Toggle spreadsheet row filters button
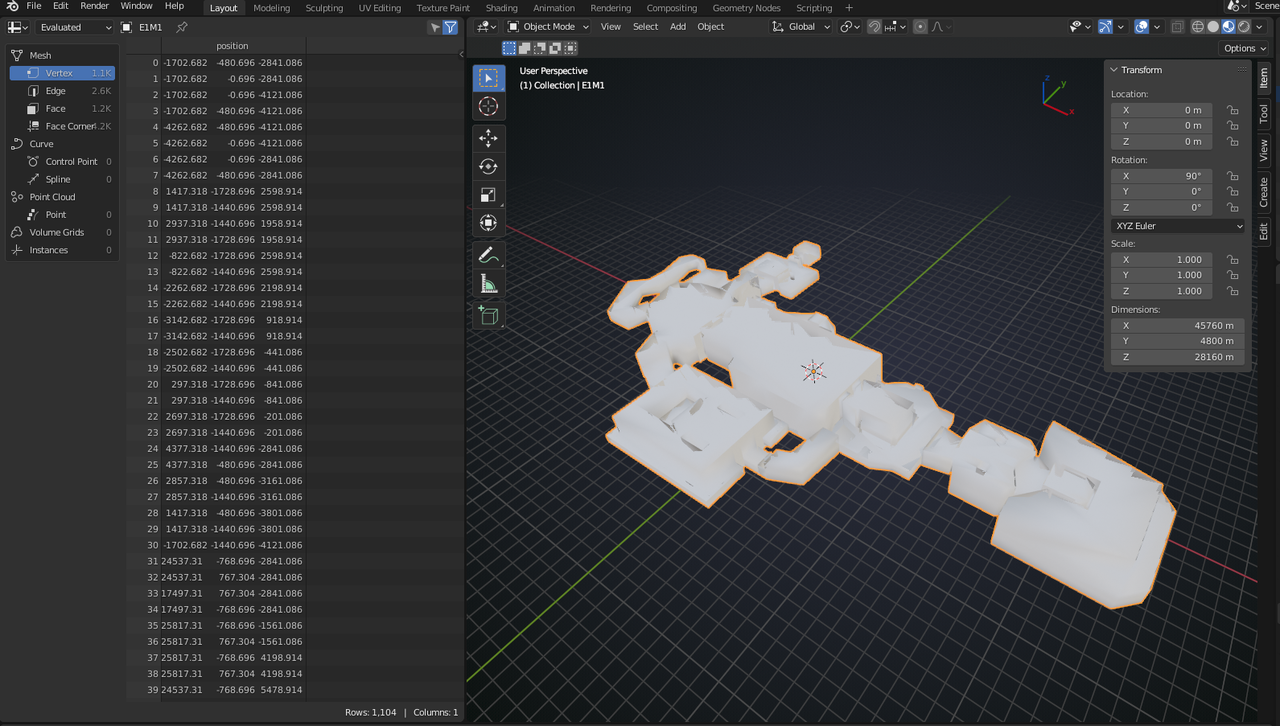The image size is (1280, 726). pos(450,27)
